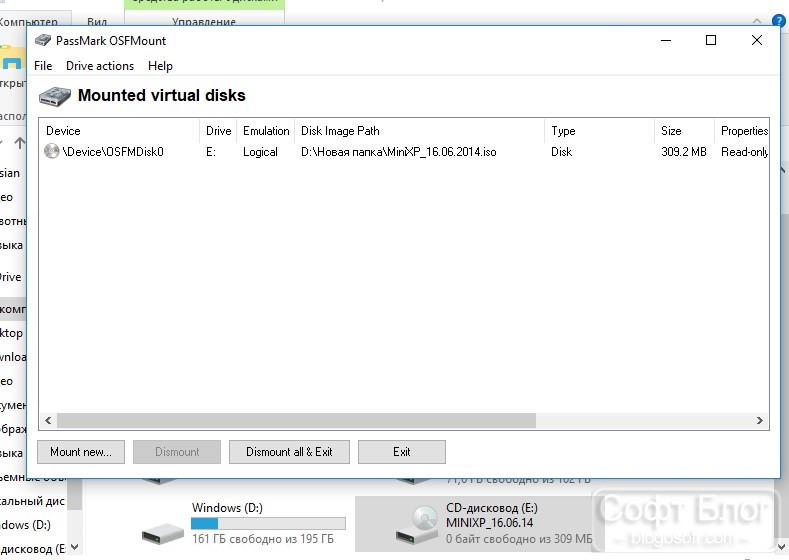This screenshot has width=789, height=560.
Task: Click the horizontal scrollbar thumb
Action: (x=296, y=420)
